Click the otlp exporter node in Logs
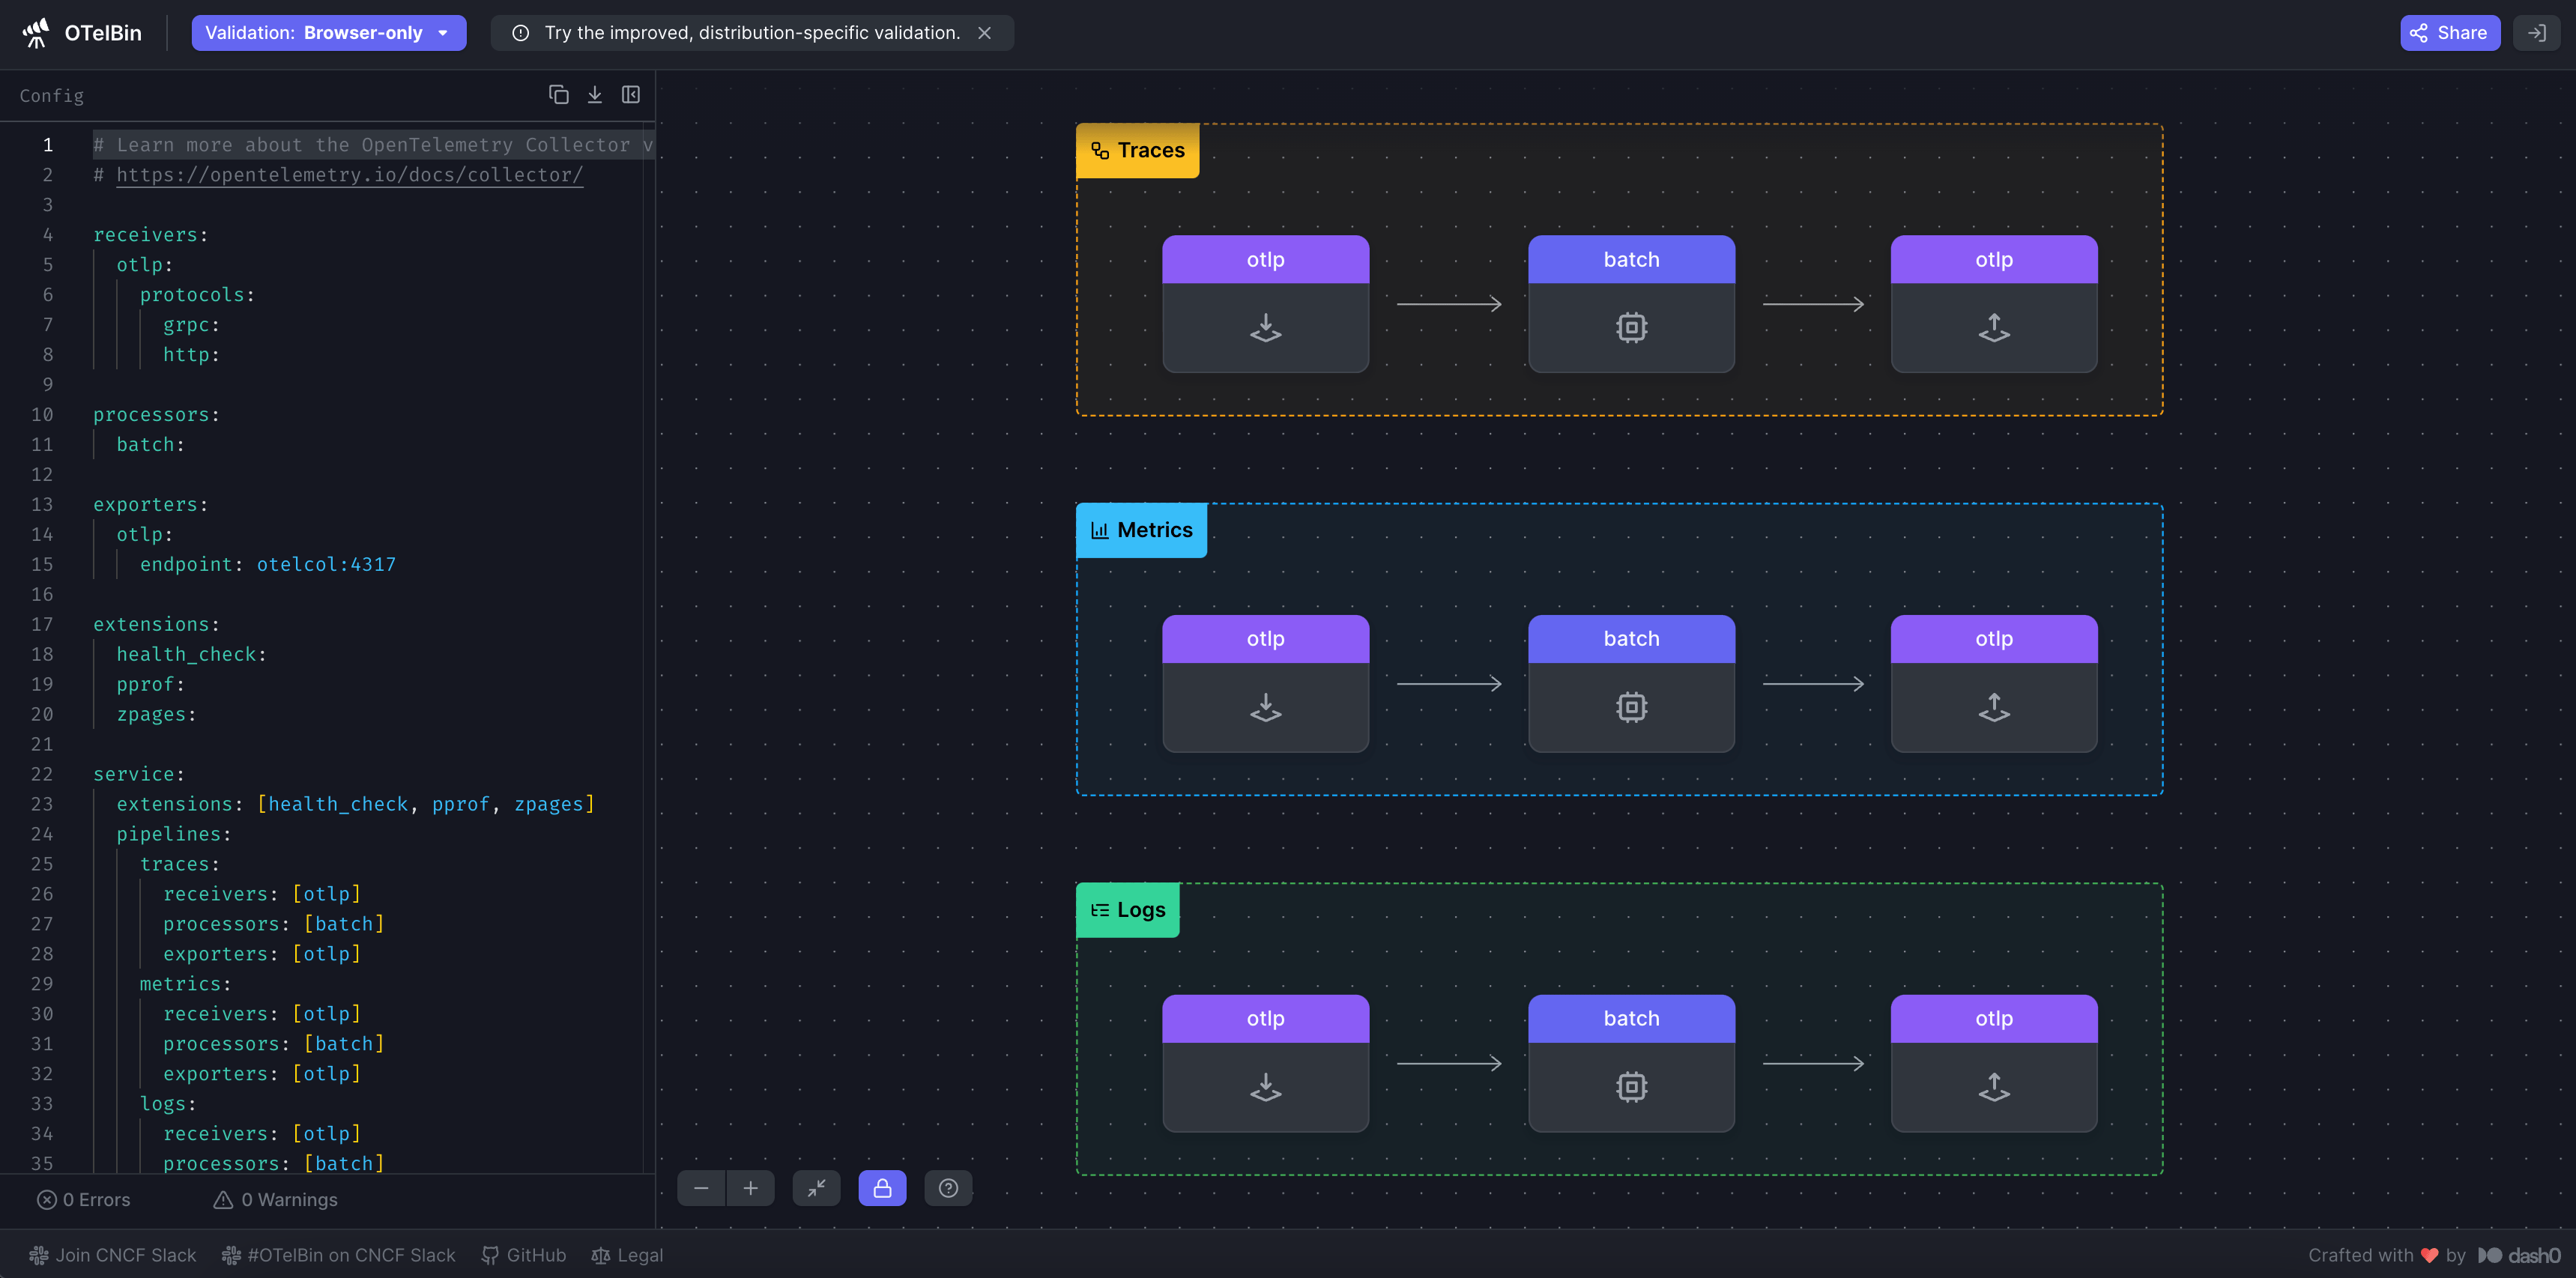Viewport: 2576px width, 1278px height. click(x=1994, y=1063)
